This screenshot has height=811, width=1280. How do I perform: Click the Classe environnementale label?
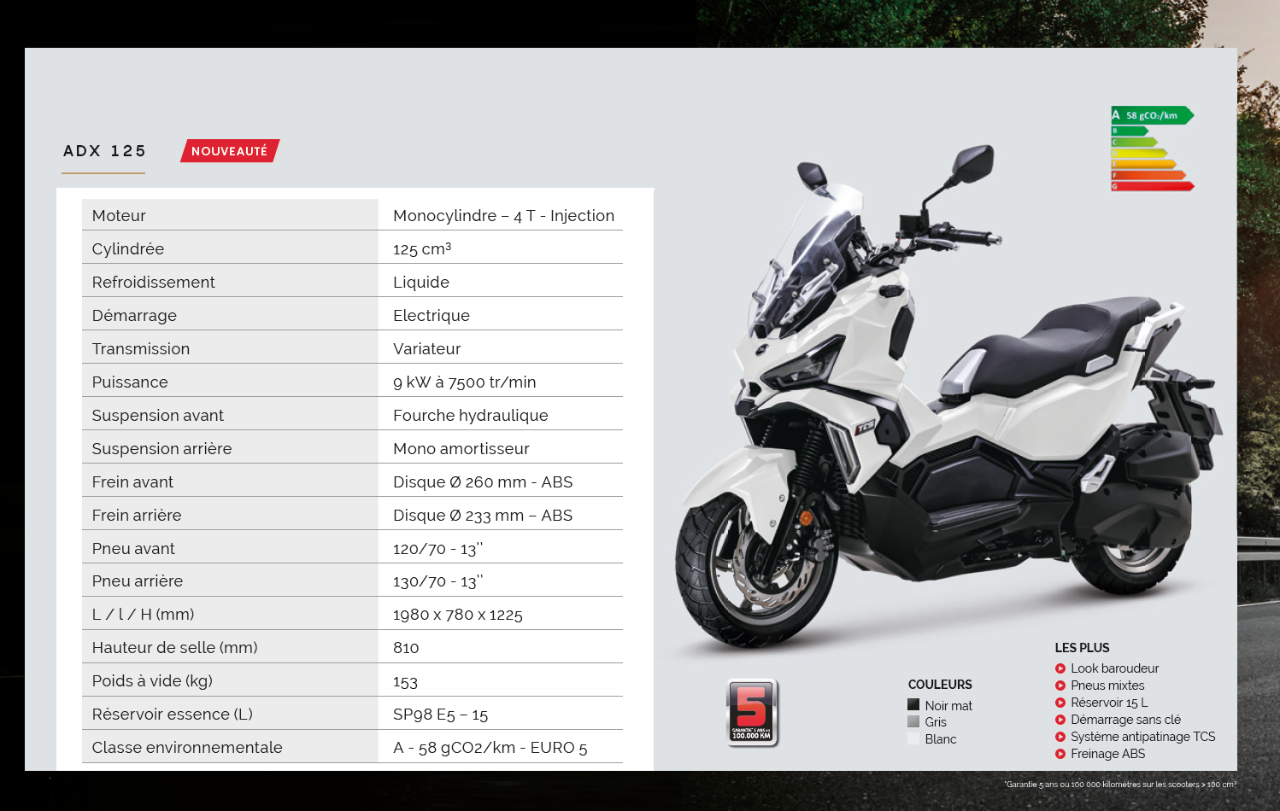click(x=187, y=747)
